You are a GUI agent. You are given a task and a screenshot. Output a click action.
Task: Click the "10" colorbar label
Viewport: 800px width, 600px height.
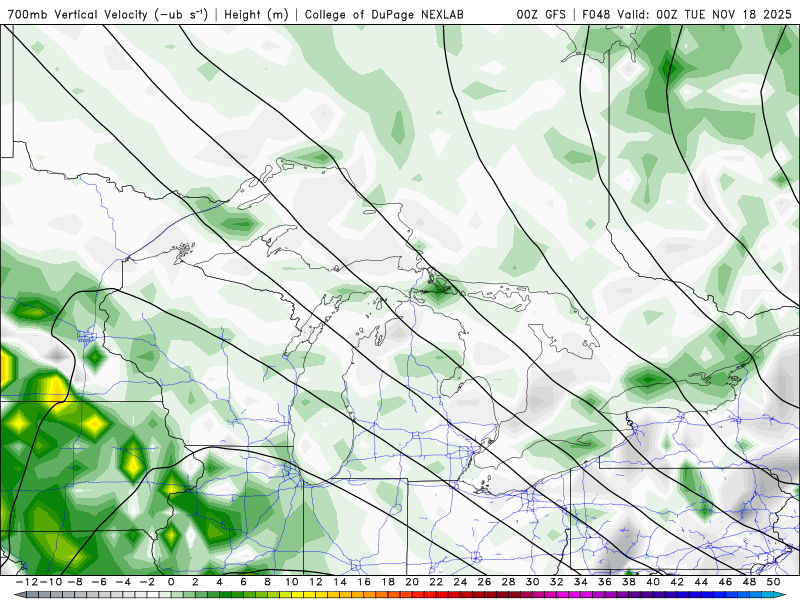point(291,582)
